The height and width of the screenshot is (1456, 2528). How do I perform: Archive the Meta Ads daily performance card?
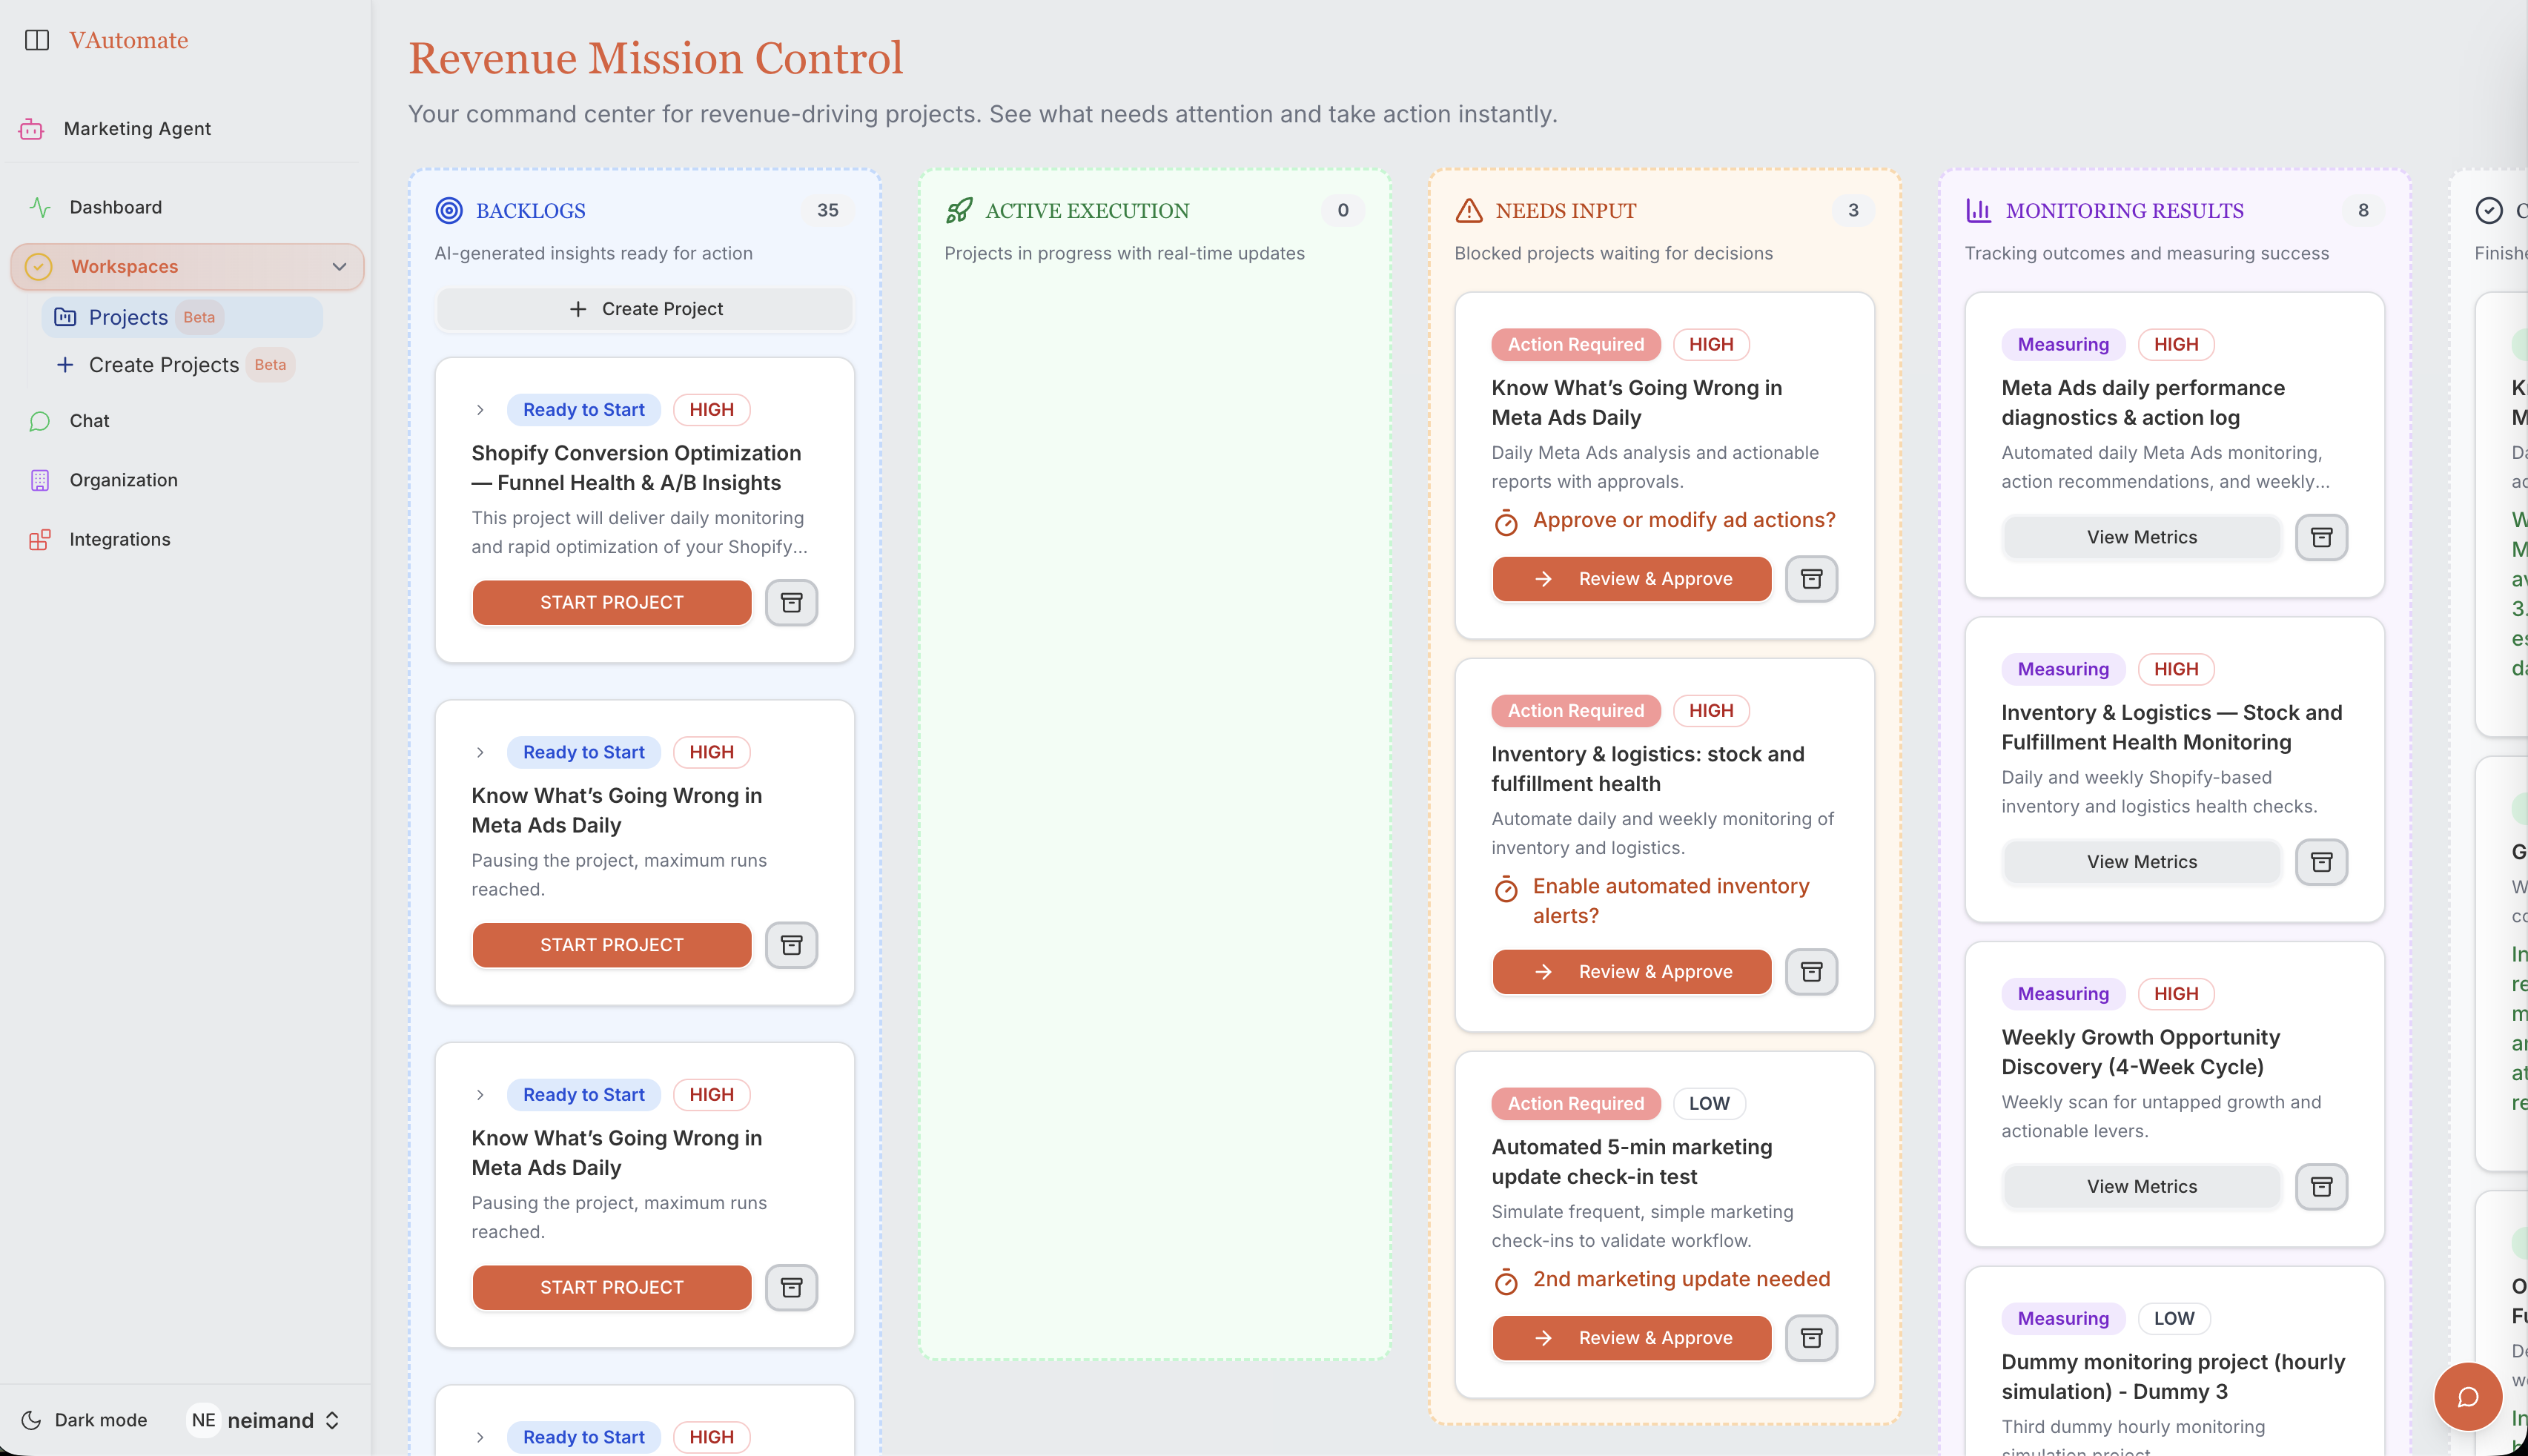(x=2321, y=537)
